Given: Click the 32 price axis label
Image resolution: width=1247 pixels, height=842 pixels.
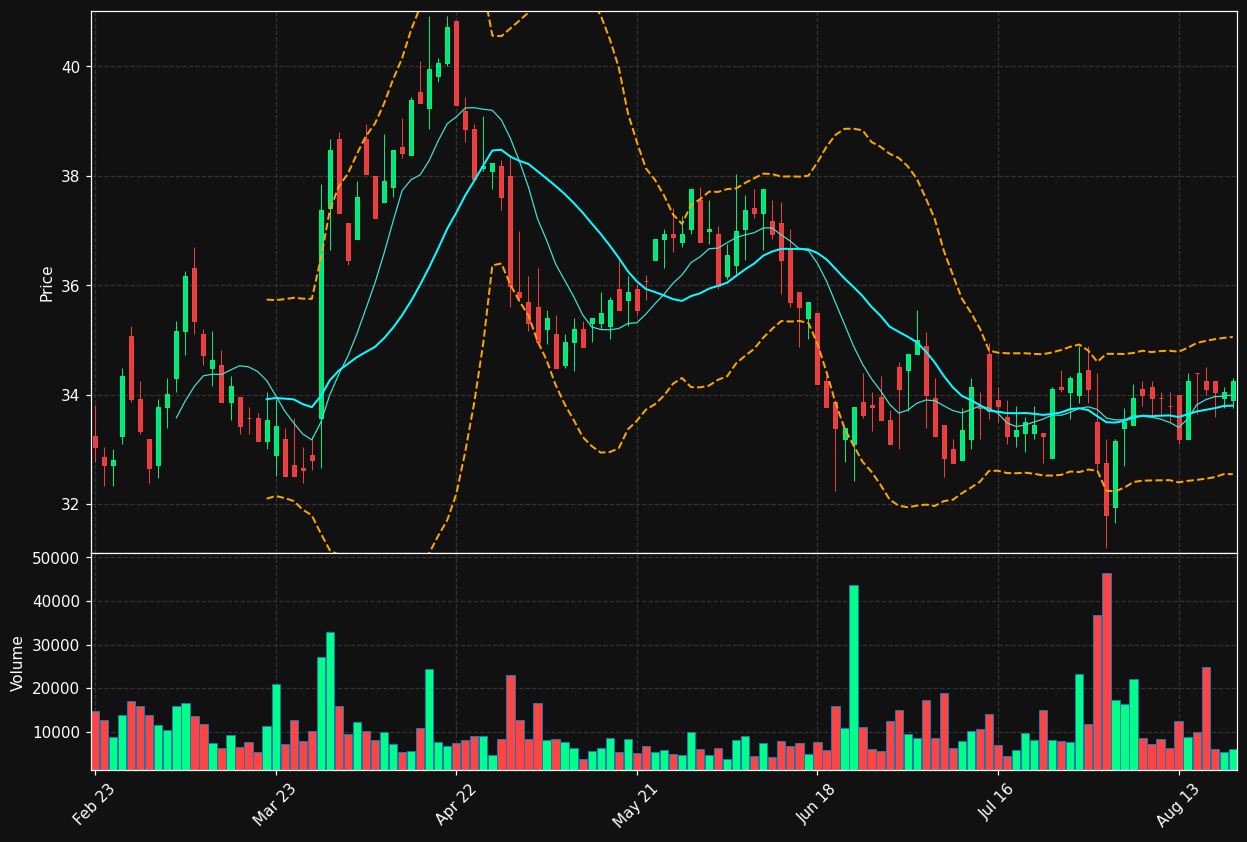Looking at the screenshot, I should [73, 504].
